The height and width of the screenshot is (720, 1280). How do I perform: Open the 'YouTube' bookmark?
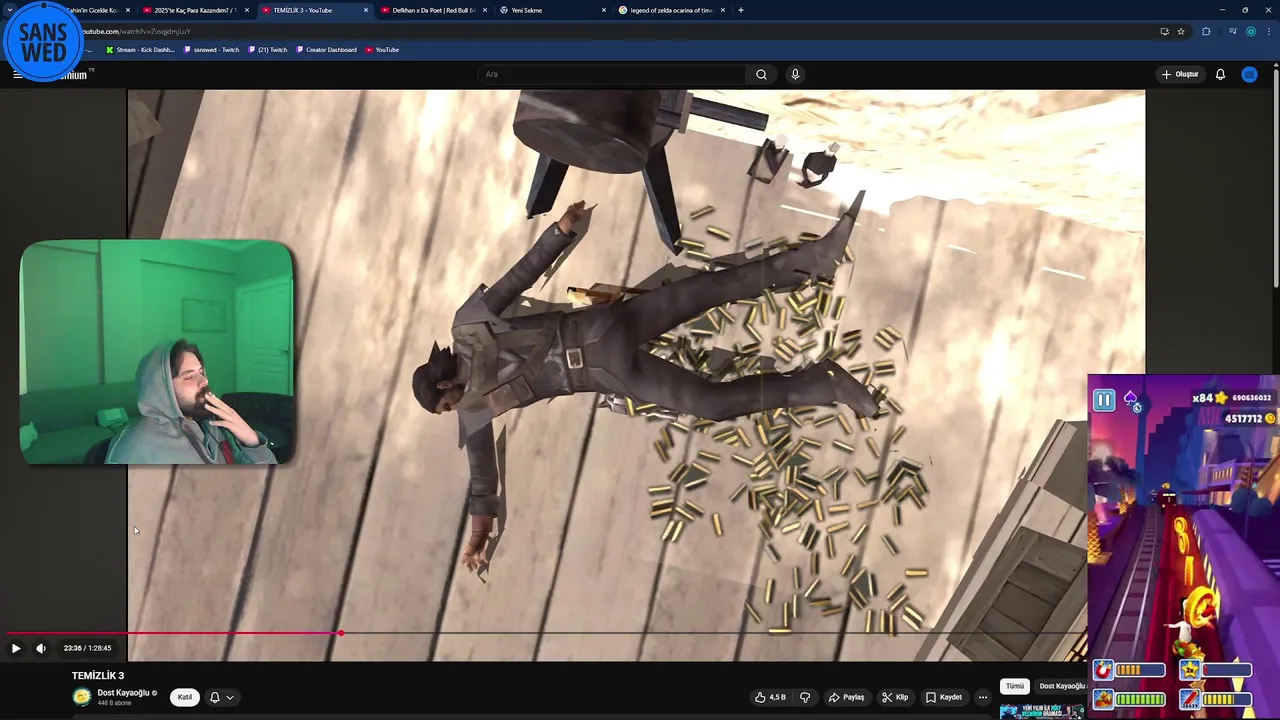(x=382, y=50)
